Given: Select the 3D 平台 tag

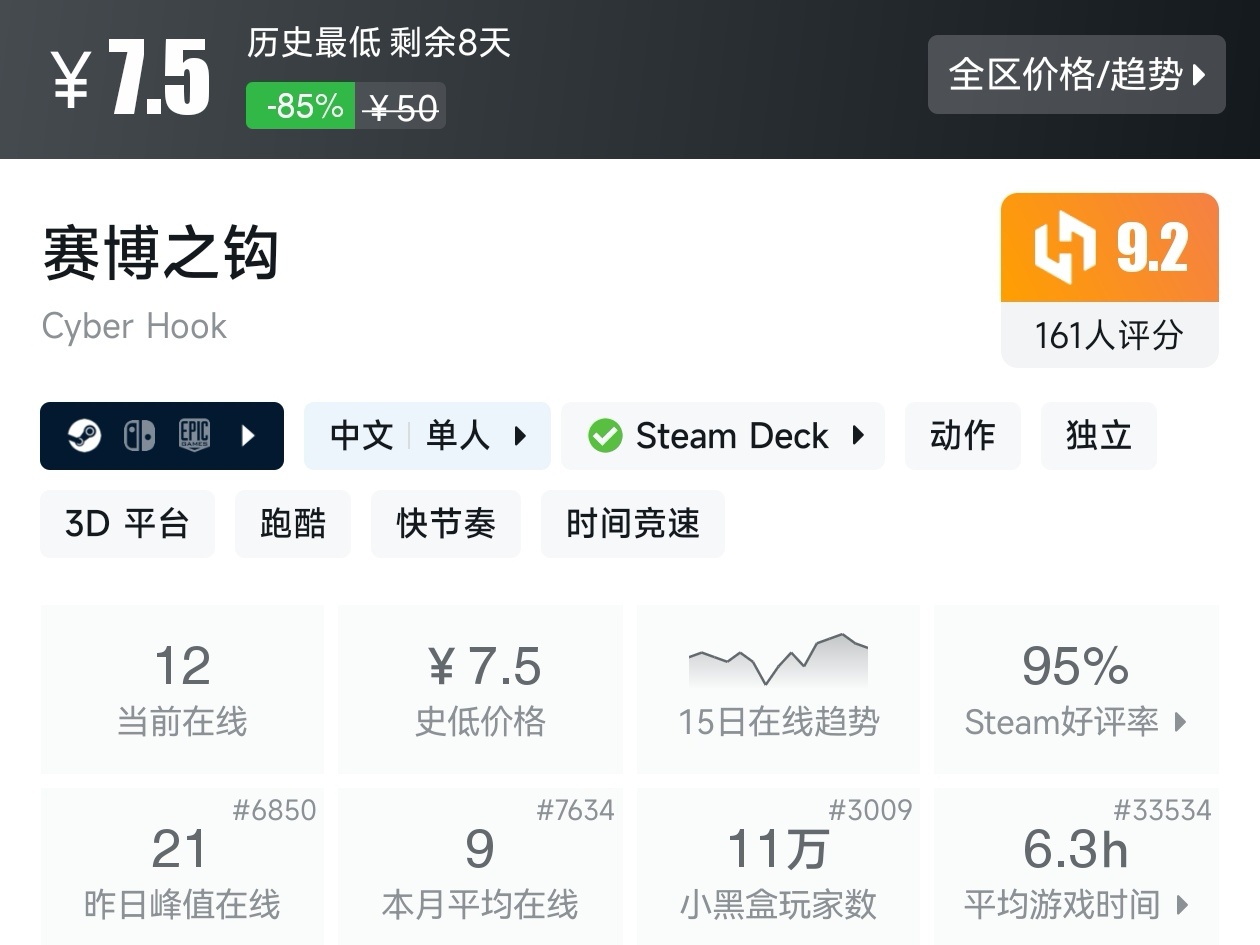Looking at the screenshot, I should [127, 524].
